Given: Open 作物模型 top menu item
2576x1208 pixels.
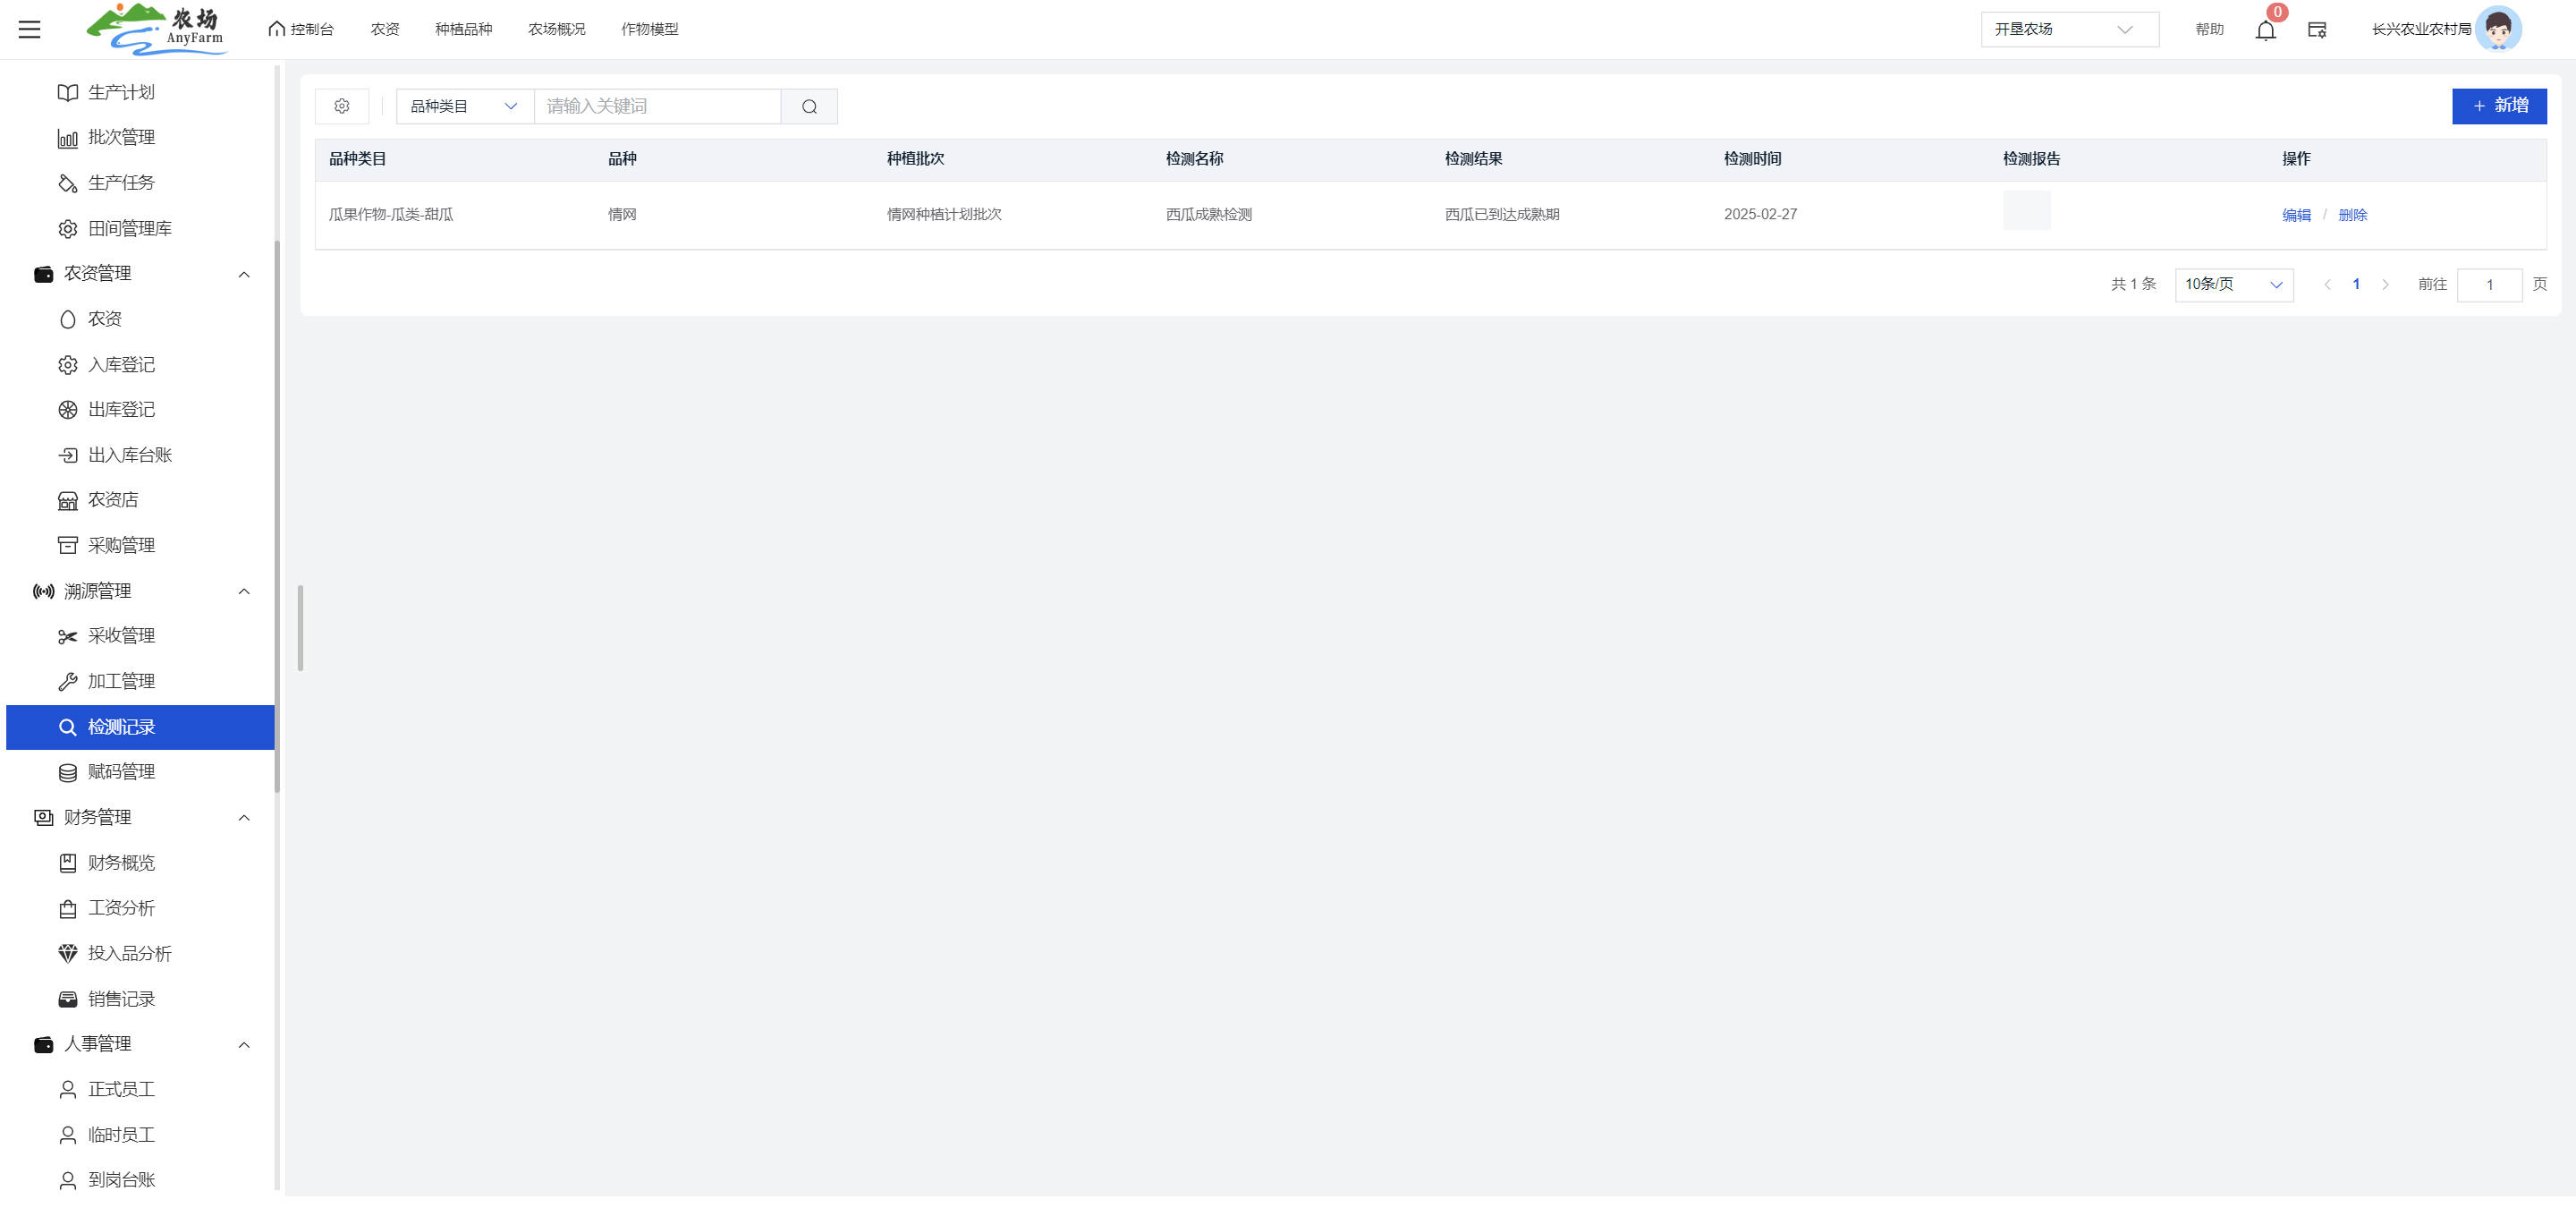Looking at the screenshot, I should tap(649, 29).
